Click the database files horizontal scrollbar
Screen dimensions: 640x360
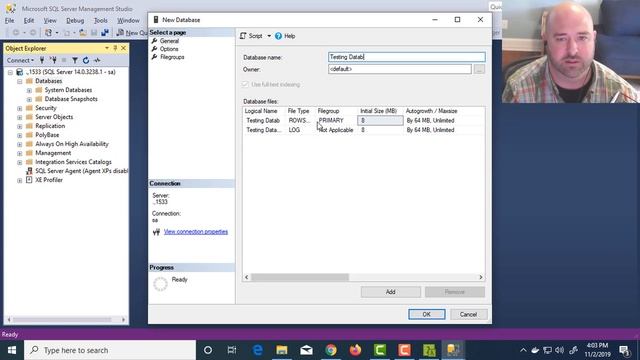click(300, 278)
